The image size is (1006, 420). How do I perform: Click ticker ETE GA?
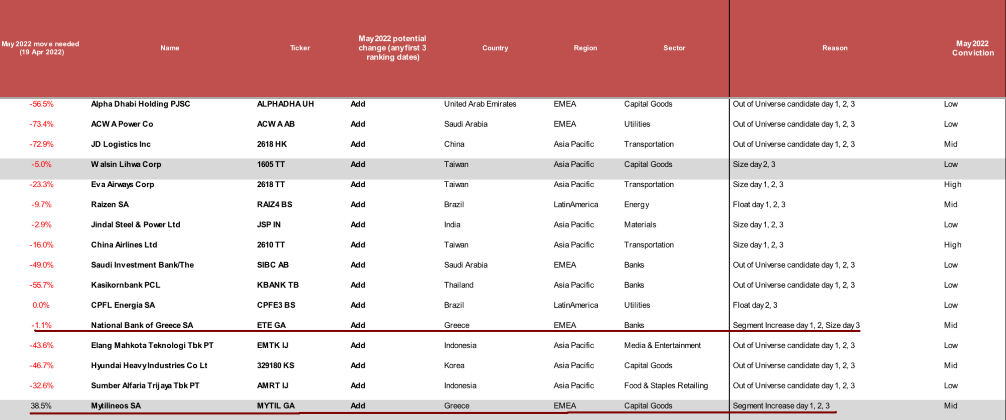coord(270,326)
